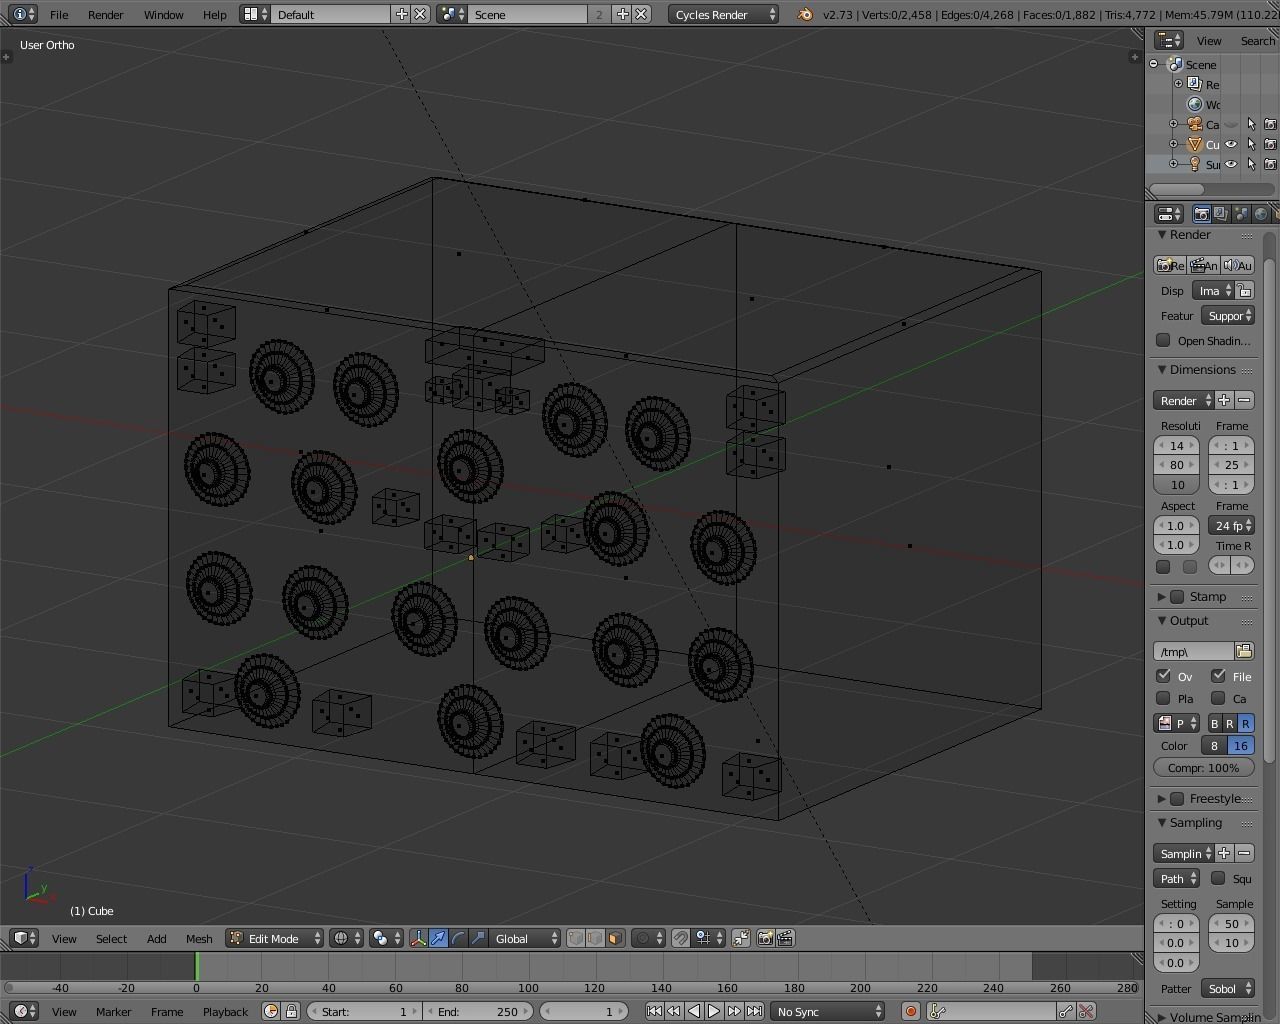Viewport: 1280px width, 1024px height.
Task: Play animation forward
Action: click(714, 1011)
